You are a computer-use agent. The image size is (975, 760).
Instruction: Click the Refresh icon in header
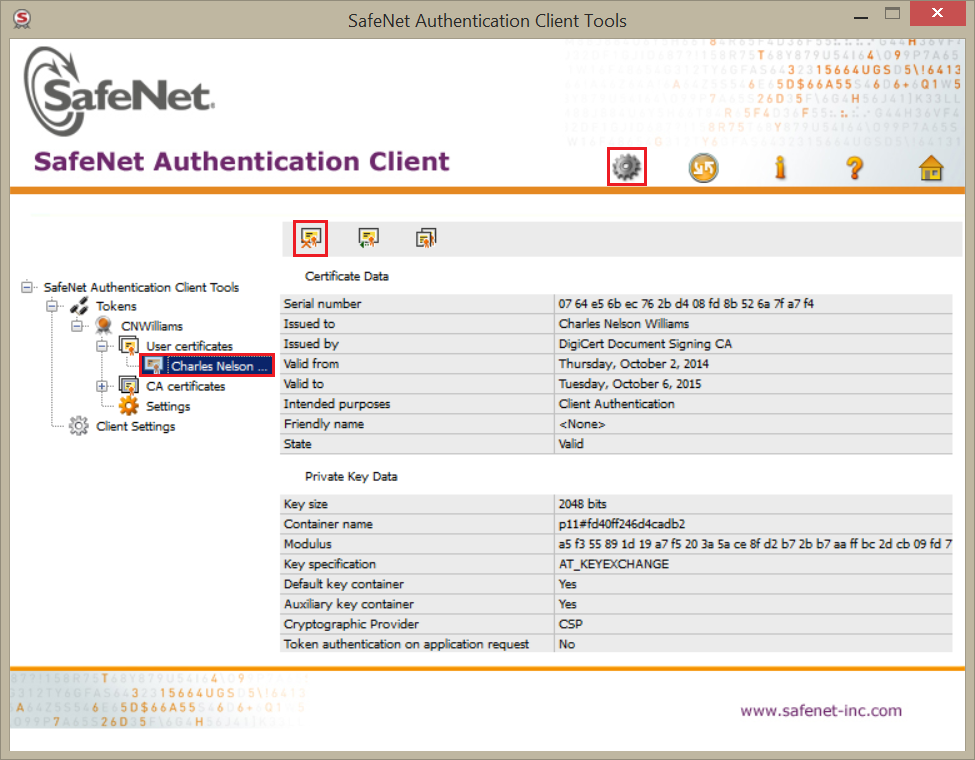703,168
